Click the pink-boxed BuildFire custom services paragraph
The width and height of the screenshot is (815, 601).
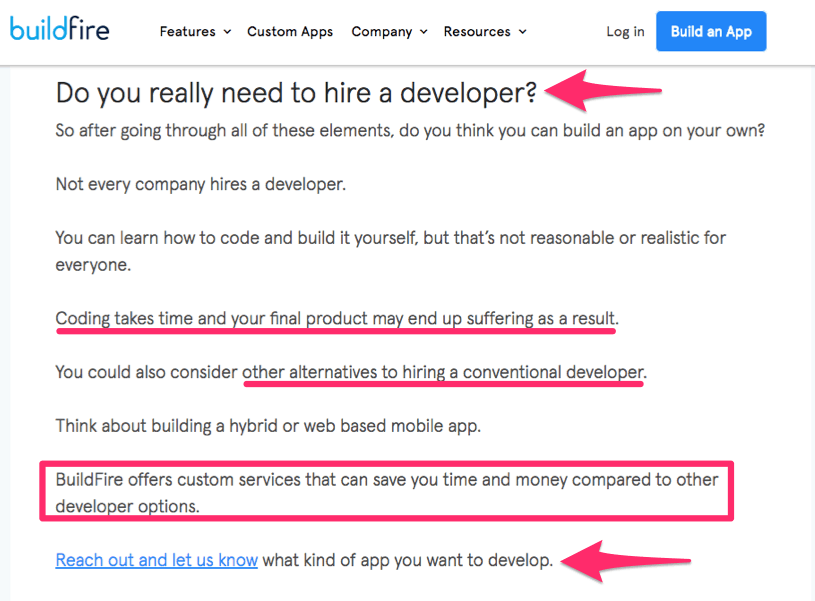(x=386, y=492)
